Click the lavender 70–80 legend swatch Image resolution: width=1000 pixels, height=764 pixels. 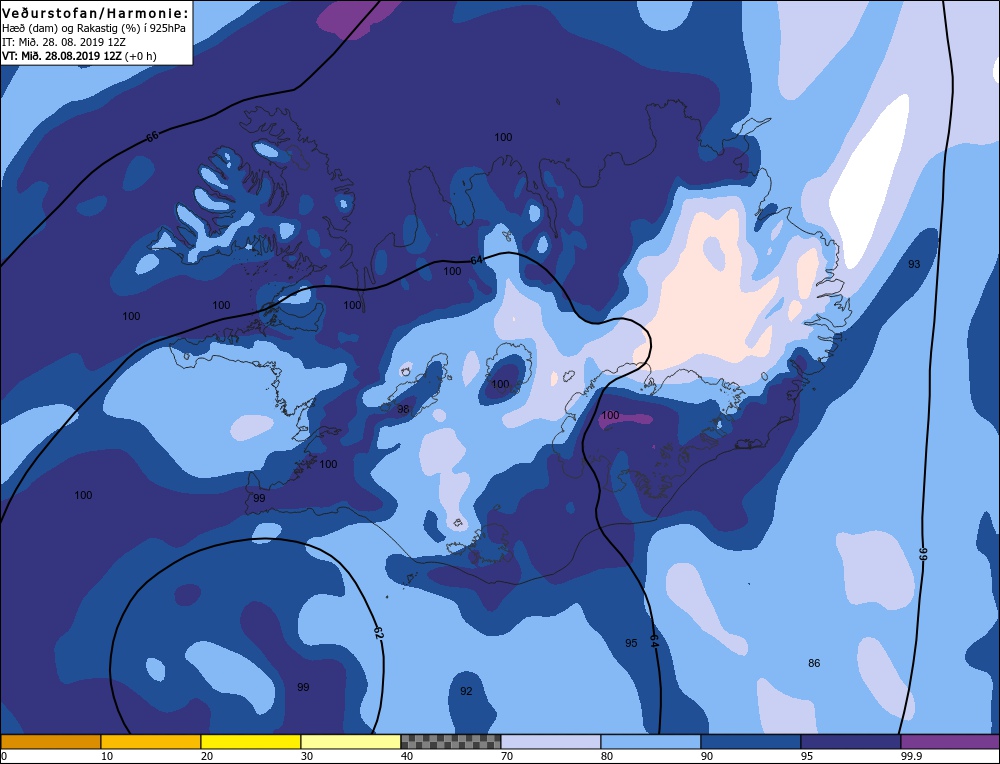tap(551, 742)
